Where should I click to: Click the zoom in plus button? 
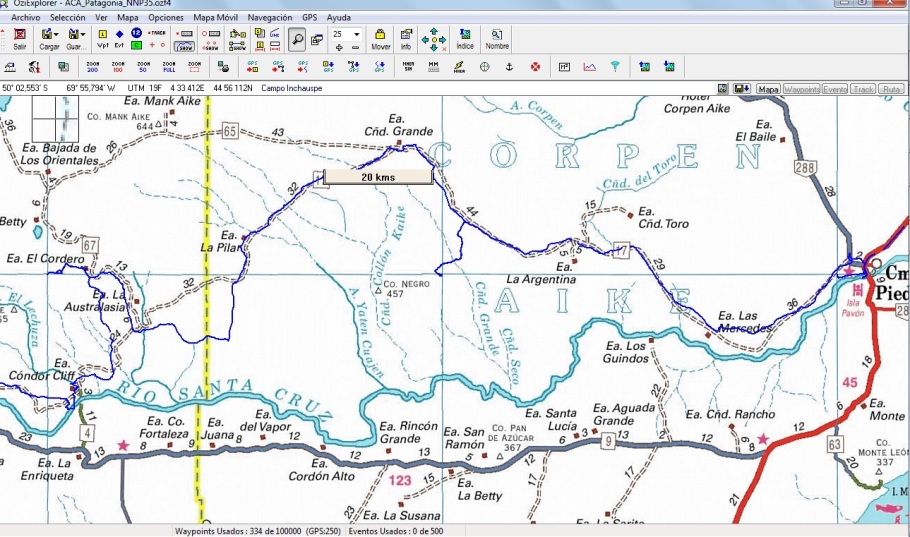tap(339, 48)
